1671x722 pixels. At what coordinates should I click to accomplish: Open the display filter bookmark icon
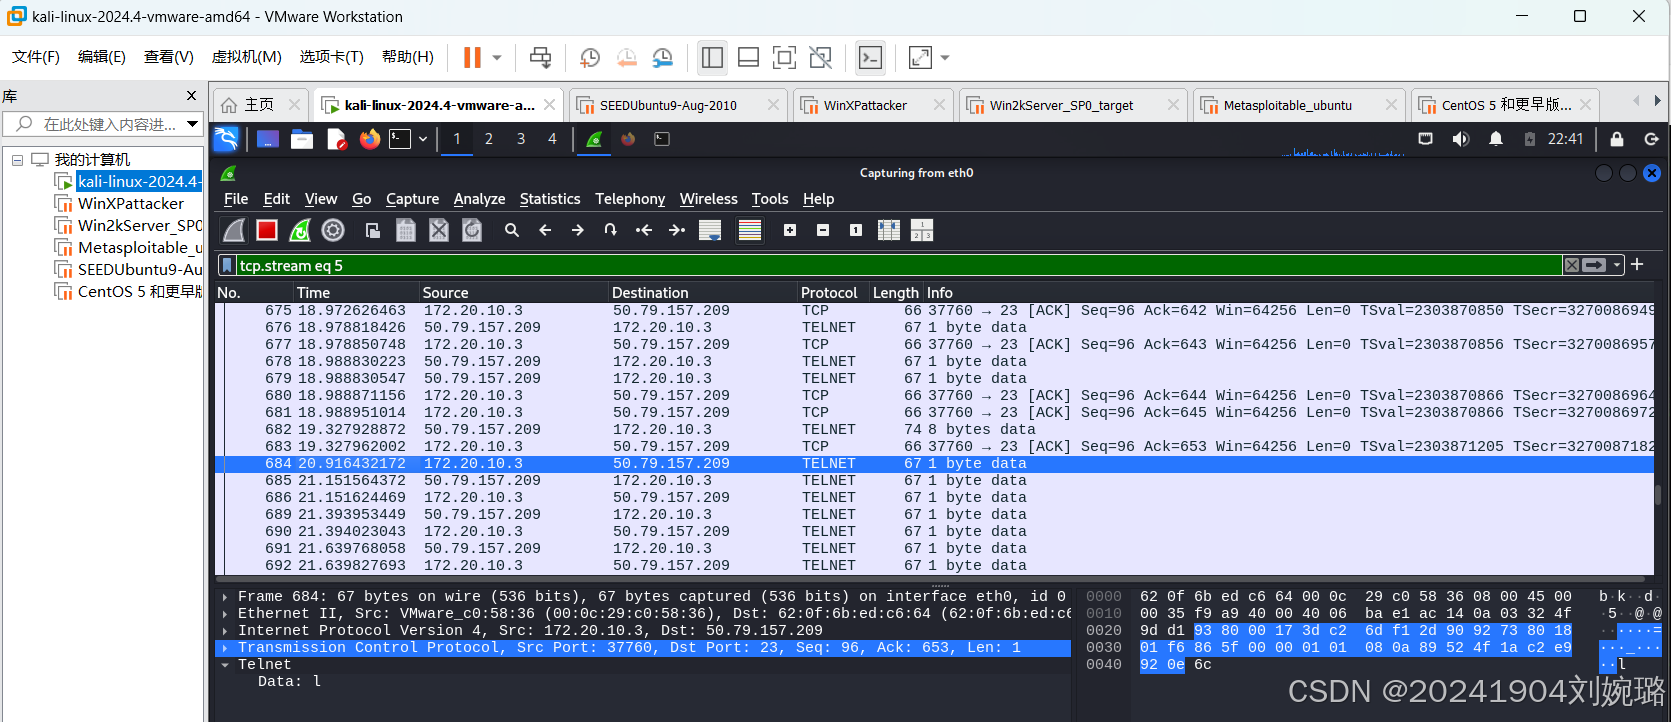coord(228,265)
